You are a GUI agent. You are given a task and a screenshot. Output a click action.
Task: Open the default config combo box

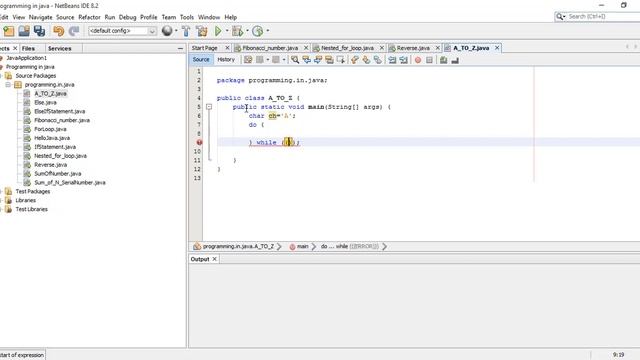point(122,31)
